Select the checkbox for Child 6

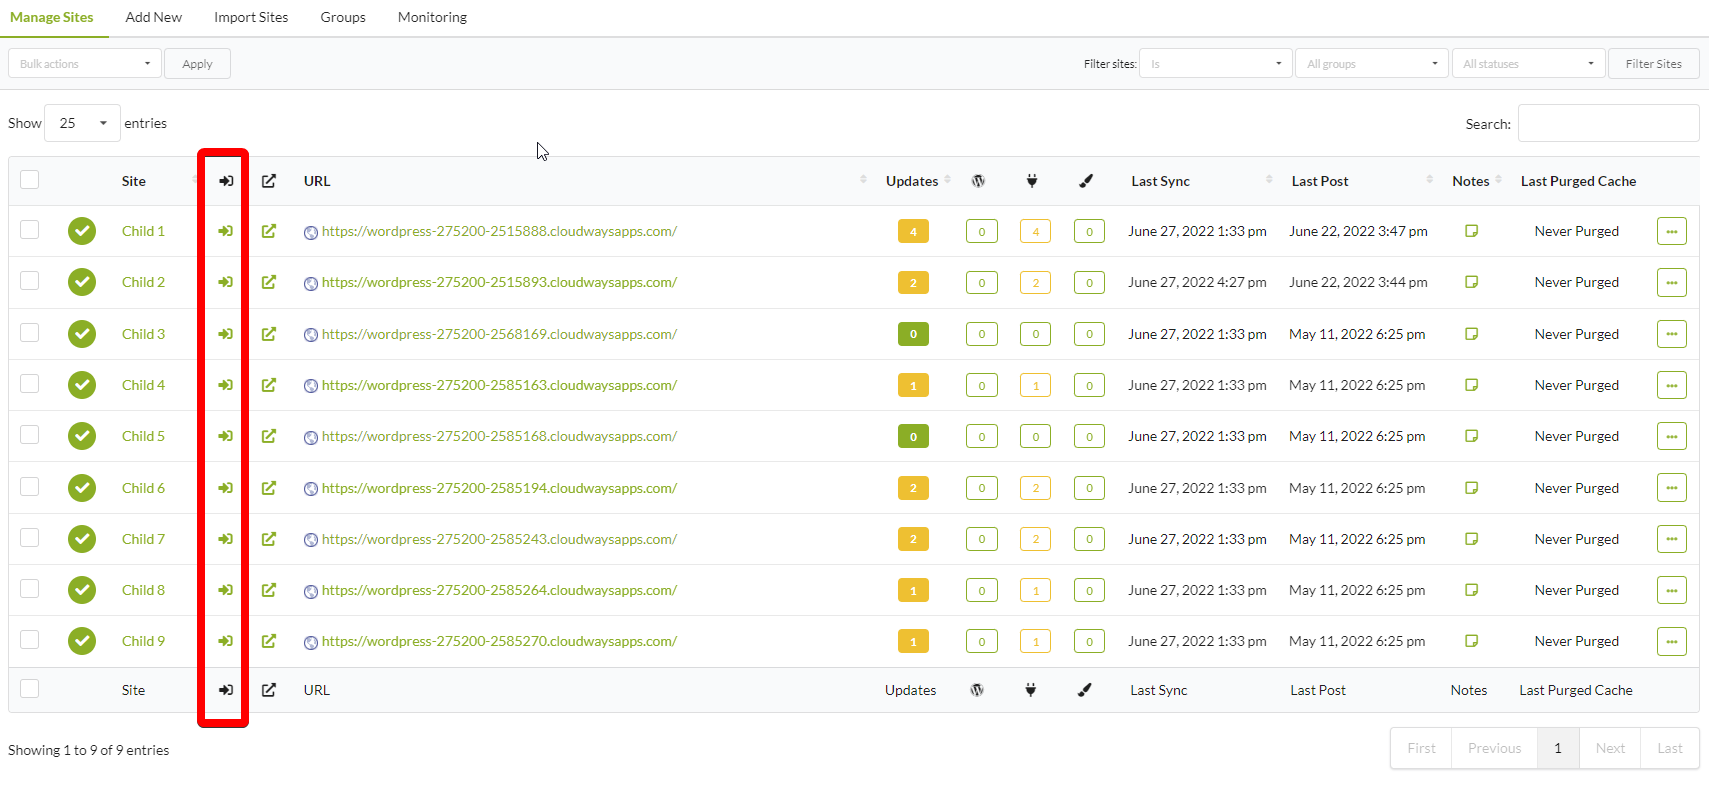pos(30,486)
